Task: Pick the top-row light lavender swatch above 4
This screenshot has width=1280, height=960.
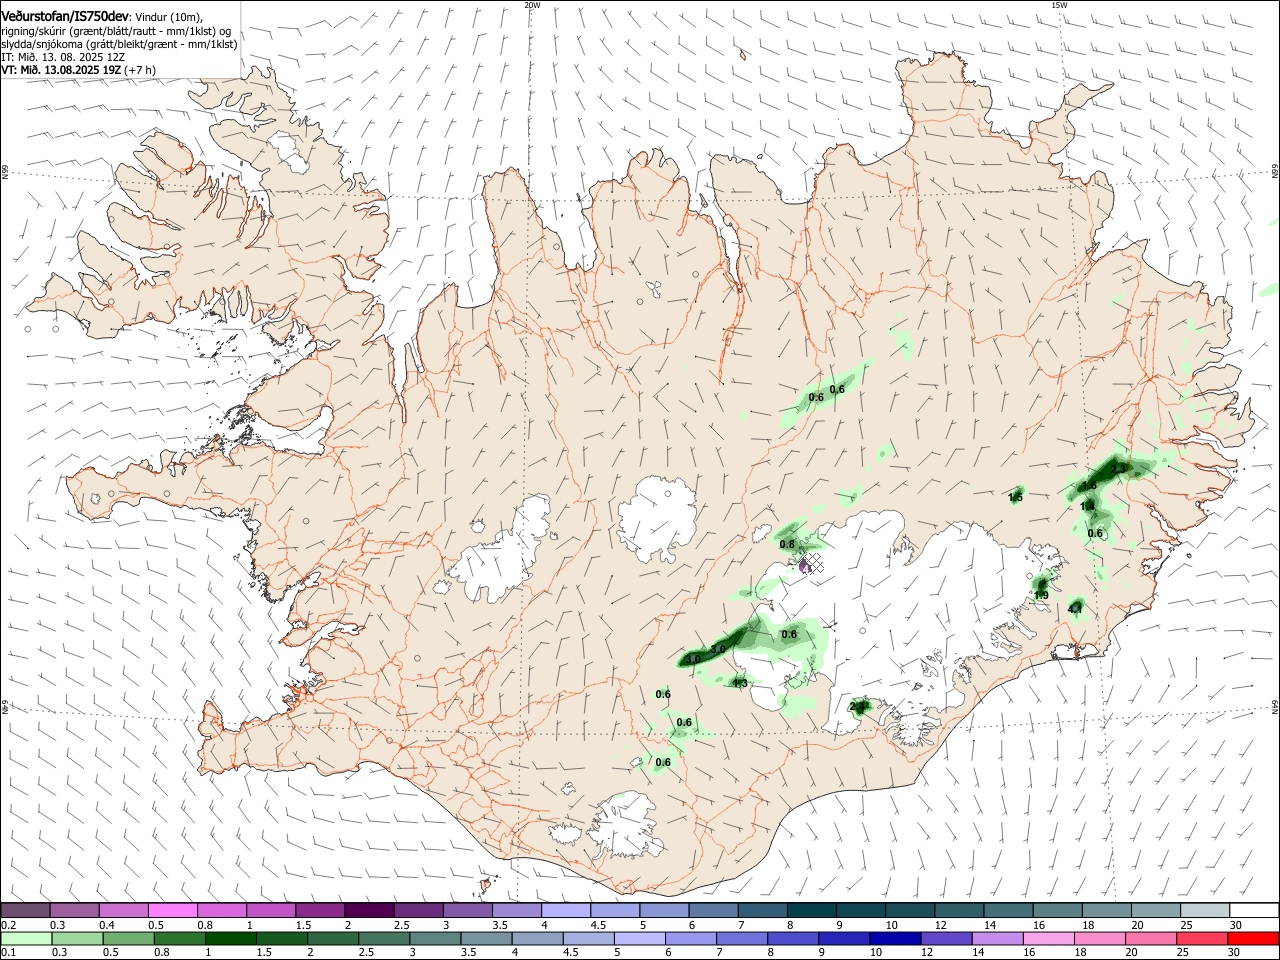Action: click(566, 911)
